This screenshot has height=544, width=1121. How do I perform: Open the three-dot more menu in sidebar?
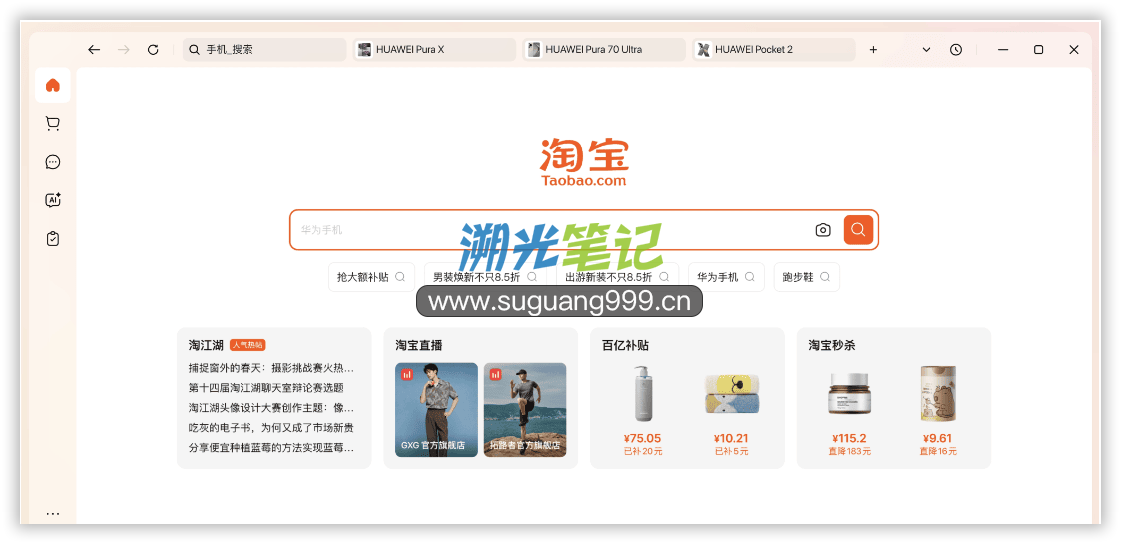pos(53,513)
